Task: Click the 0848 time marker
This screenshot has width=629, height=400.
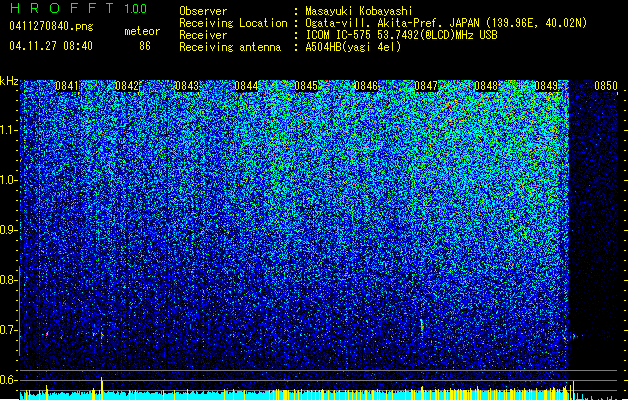Action: (486, 86)
